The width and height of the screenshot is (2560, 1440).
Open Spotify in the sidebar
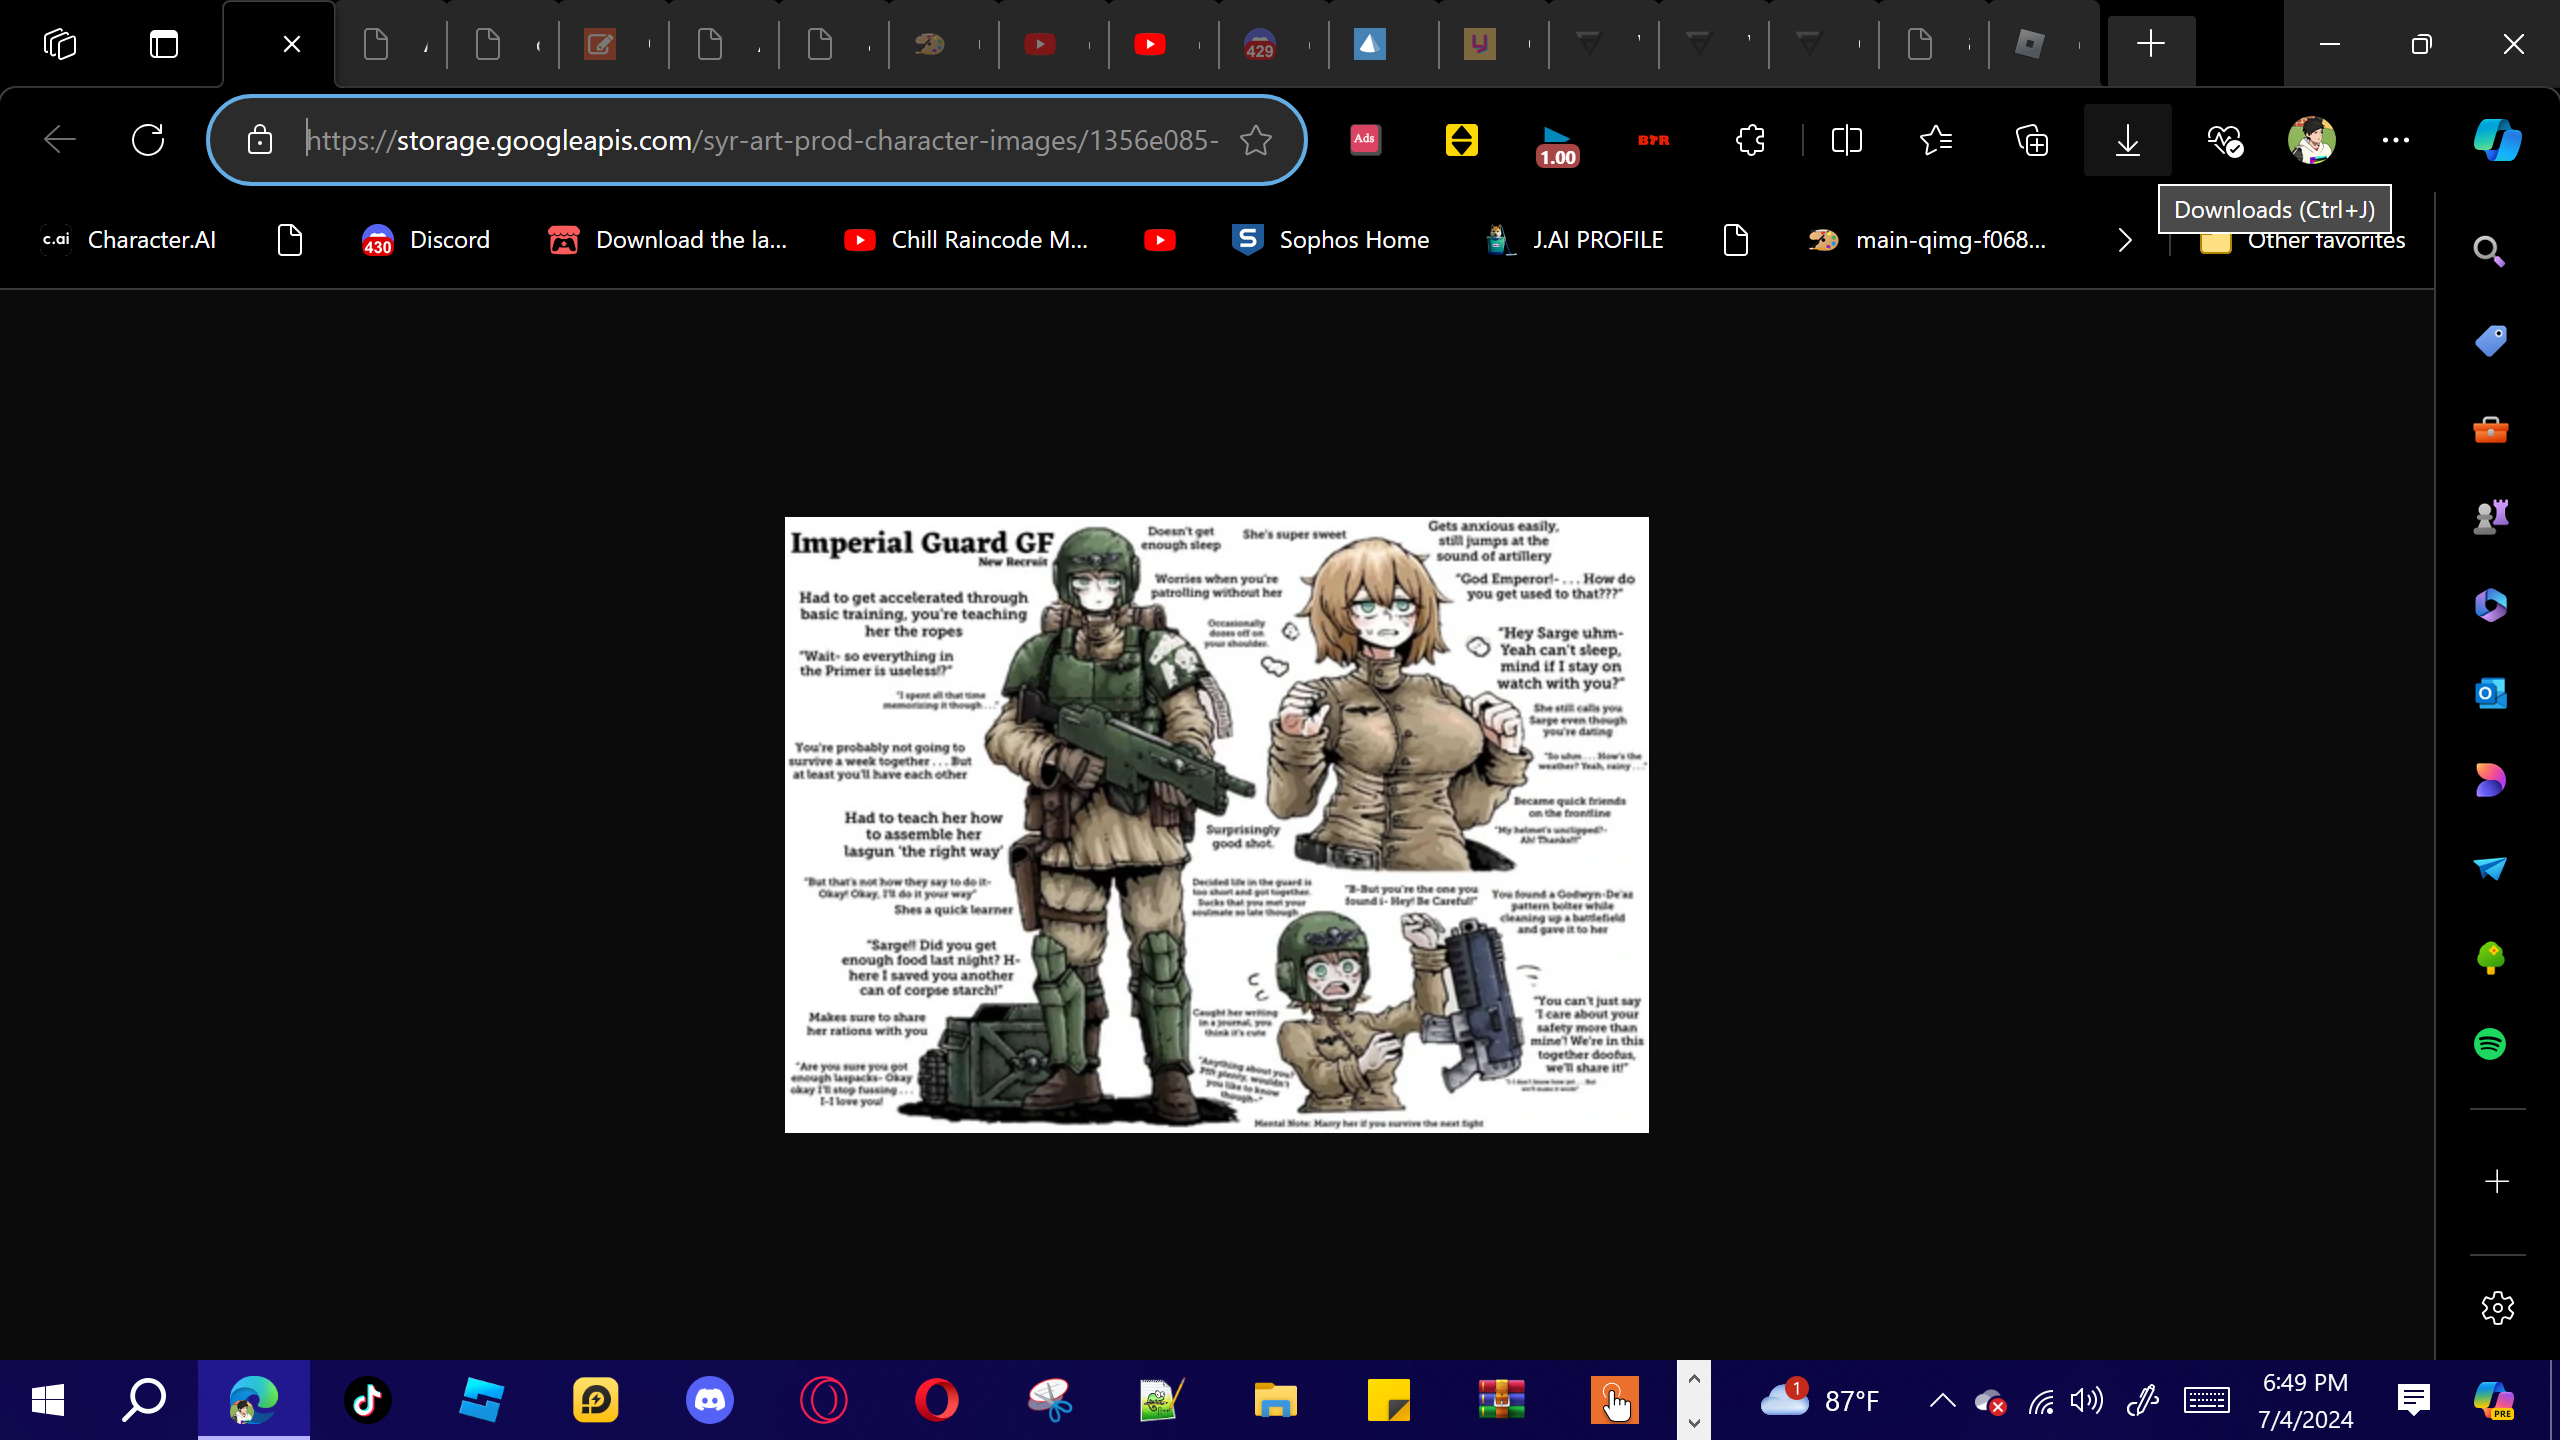[x=2490, y=1044]
